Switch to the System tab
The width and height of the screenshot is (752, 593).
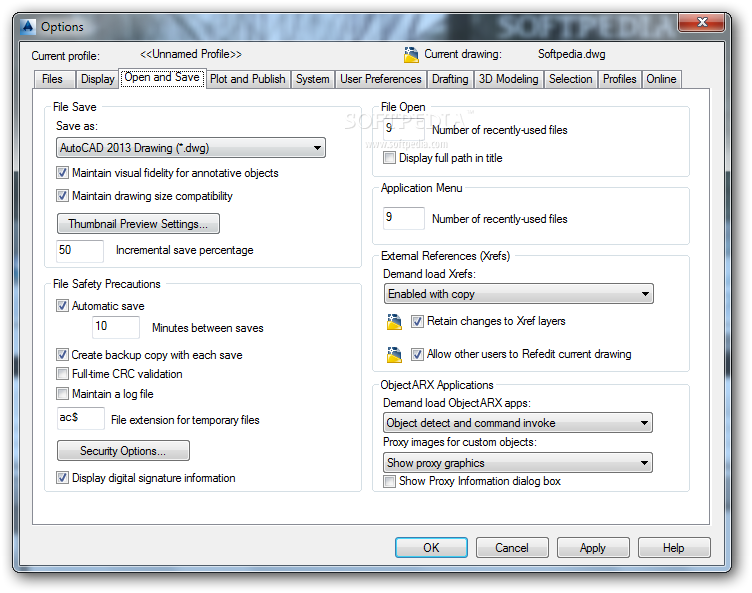[313, 79]
